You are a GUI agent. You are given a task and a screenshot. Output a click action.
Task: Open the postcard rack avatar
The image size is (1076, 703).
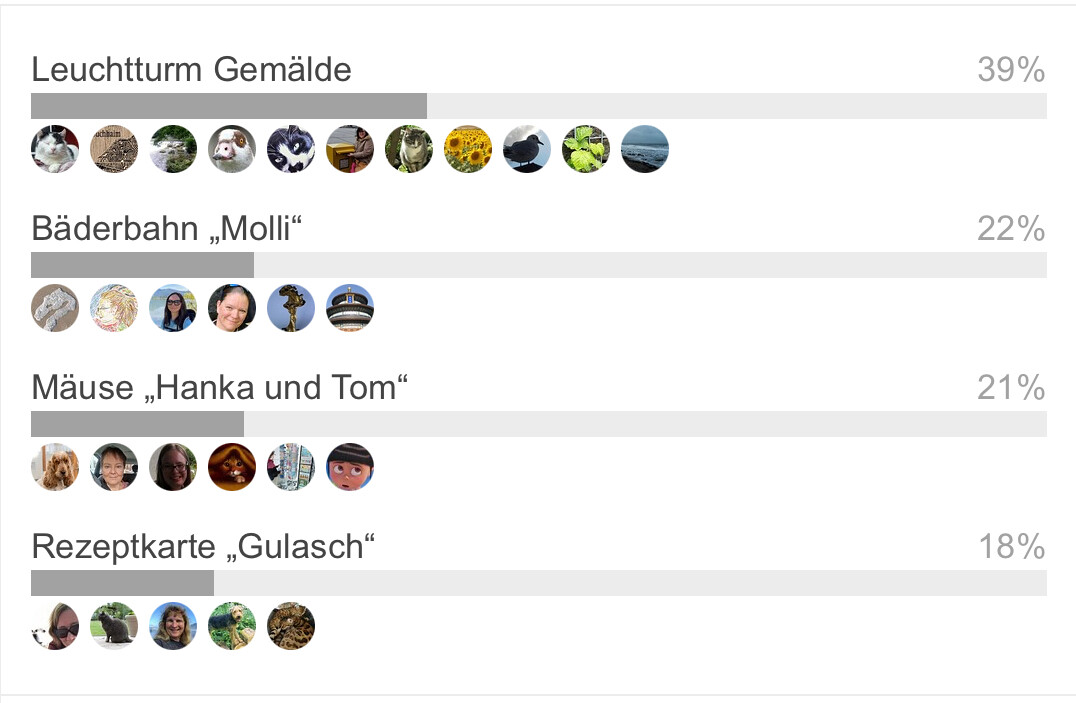pos(291,467)
